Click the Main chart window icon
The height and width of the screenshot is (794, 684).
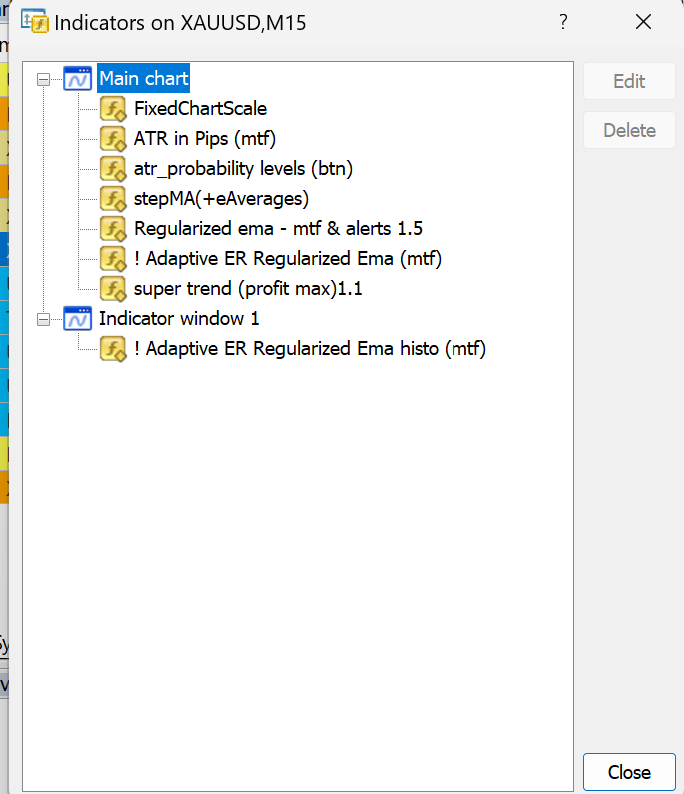pos(77,78)
